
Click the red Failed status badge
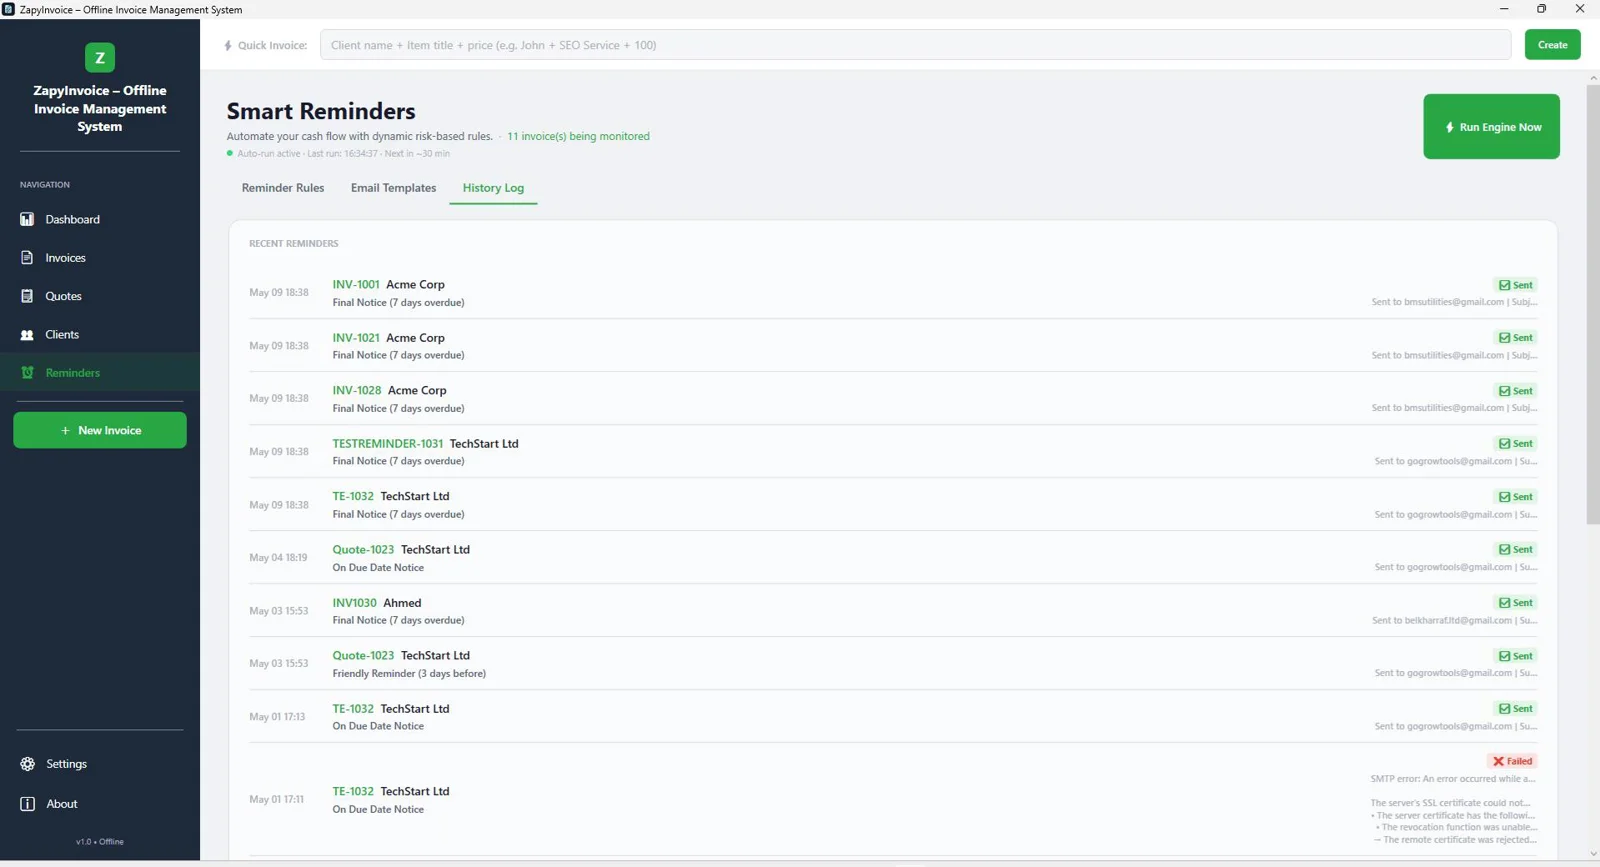[x=1512, y=761]
